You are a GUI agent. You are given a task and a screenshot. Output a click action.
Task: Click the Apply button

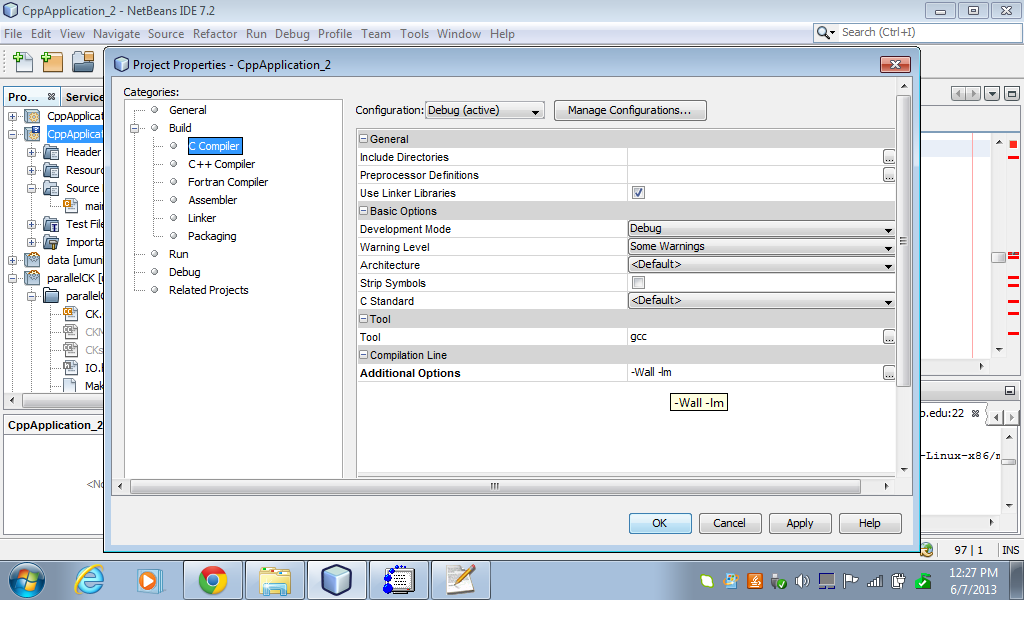coord(799,523)
